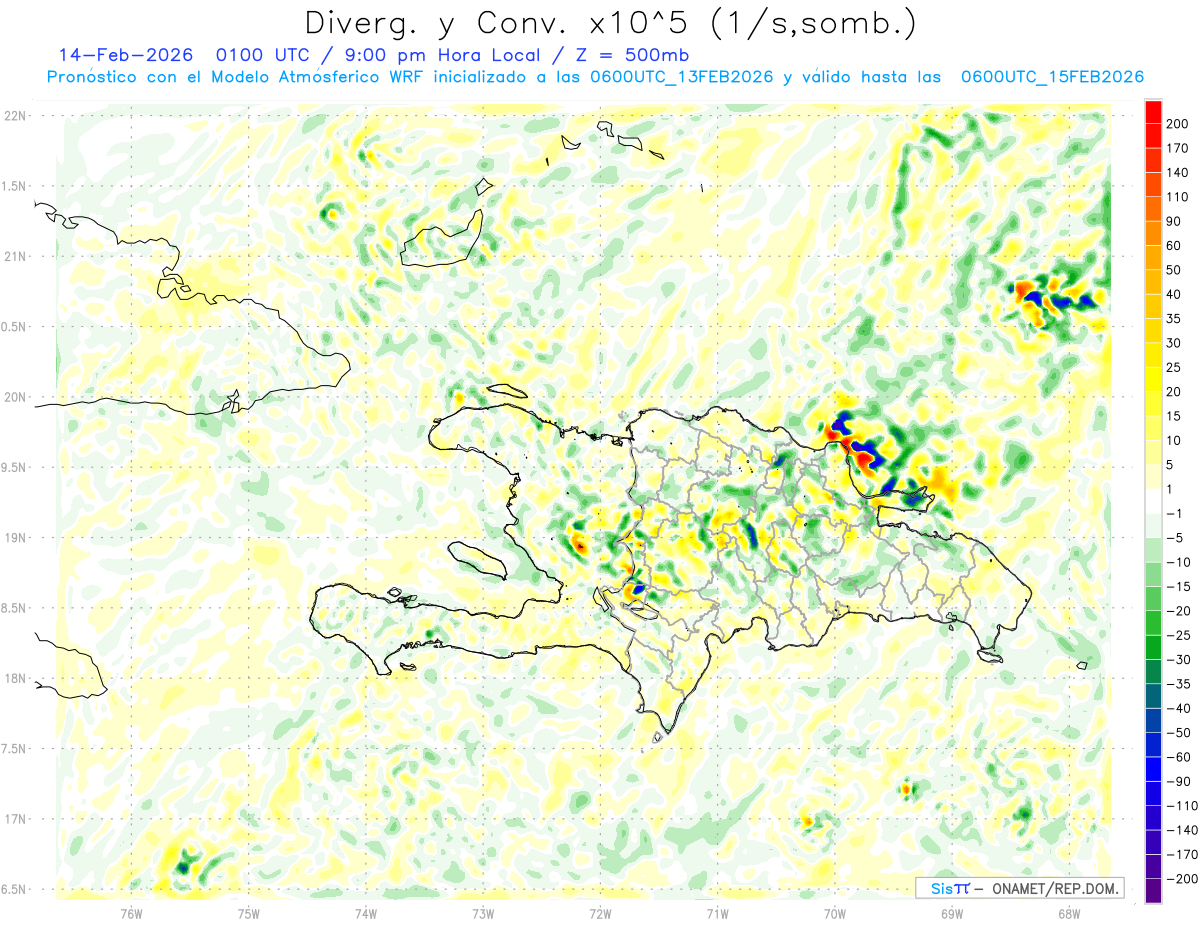Click the '9.5N' latitude label
This screenshot has width=1200, height=927.
point(14,468)
